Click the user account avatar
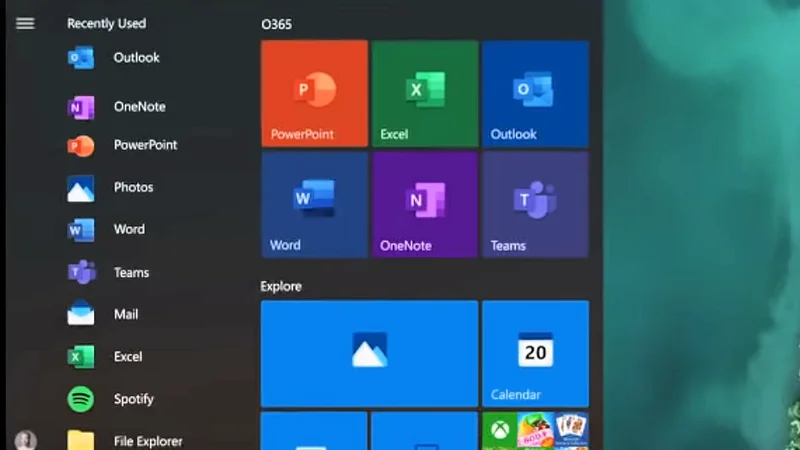 tap(26, 440)
